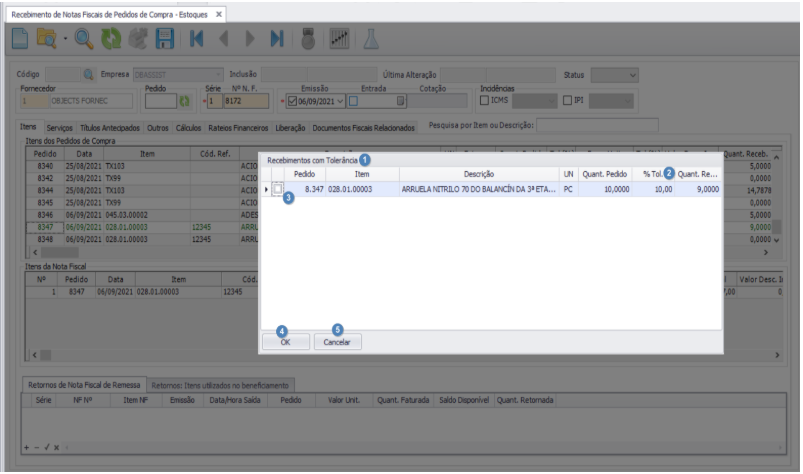Screen dimensions: 803x474
Task: Click the magnifier search icon in toolbar
Action: click(83, 40)
